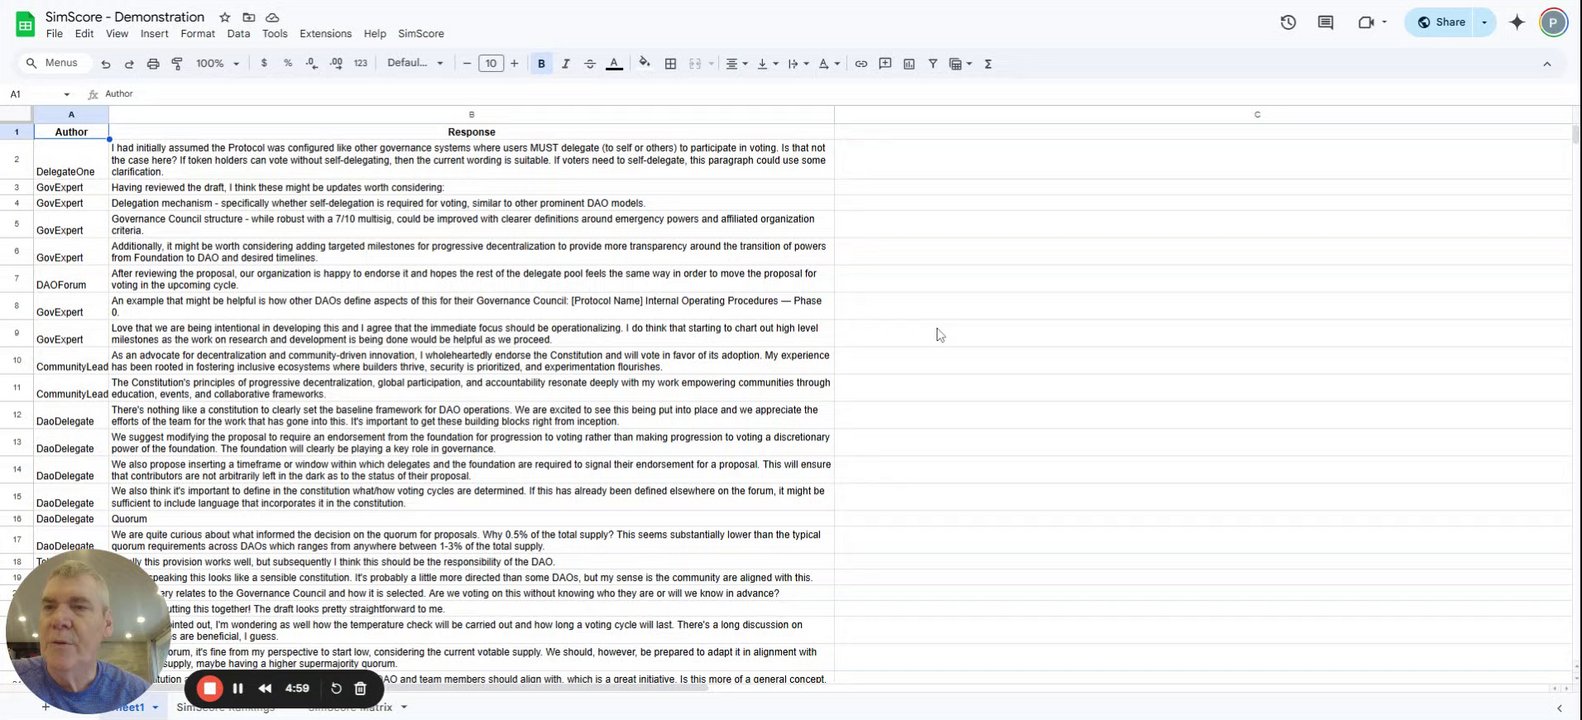Insert a comment
The image size is (1582, 720).
(885, 63)
